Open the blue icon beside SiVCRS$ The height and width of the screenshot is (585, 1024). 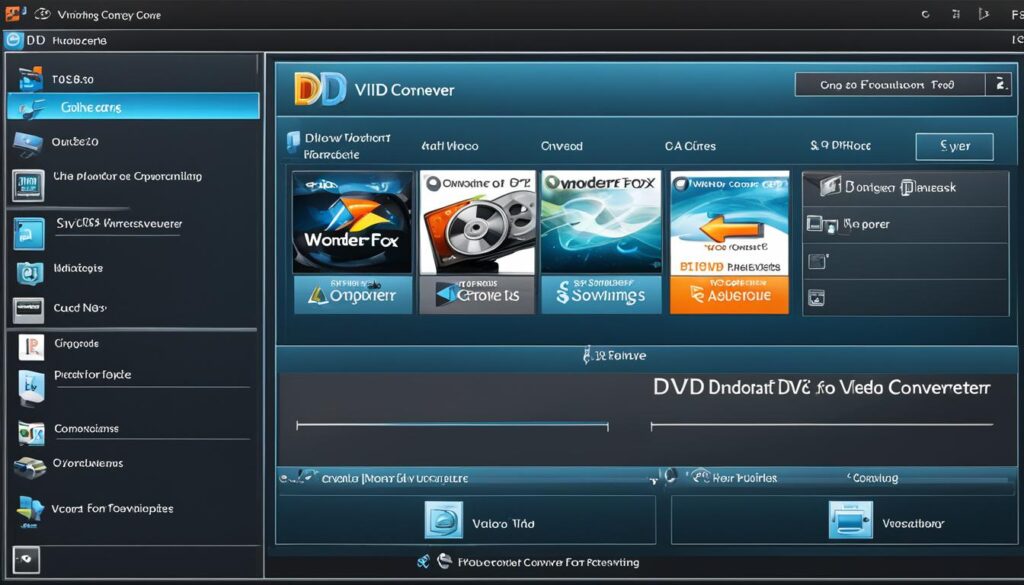29,234
